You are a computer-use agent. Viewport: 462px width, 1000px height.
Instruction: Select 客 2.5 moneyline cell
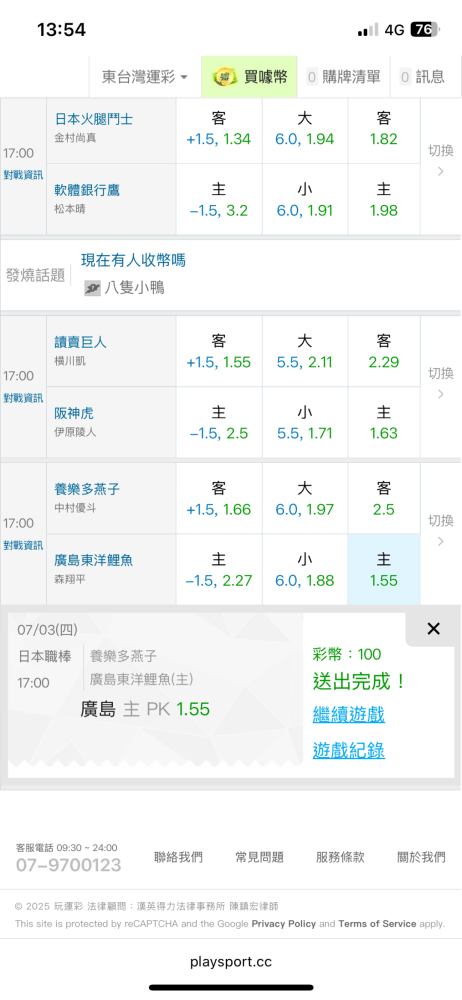[384, 499]
